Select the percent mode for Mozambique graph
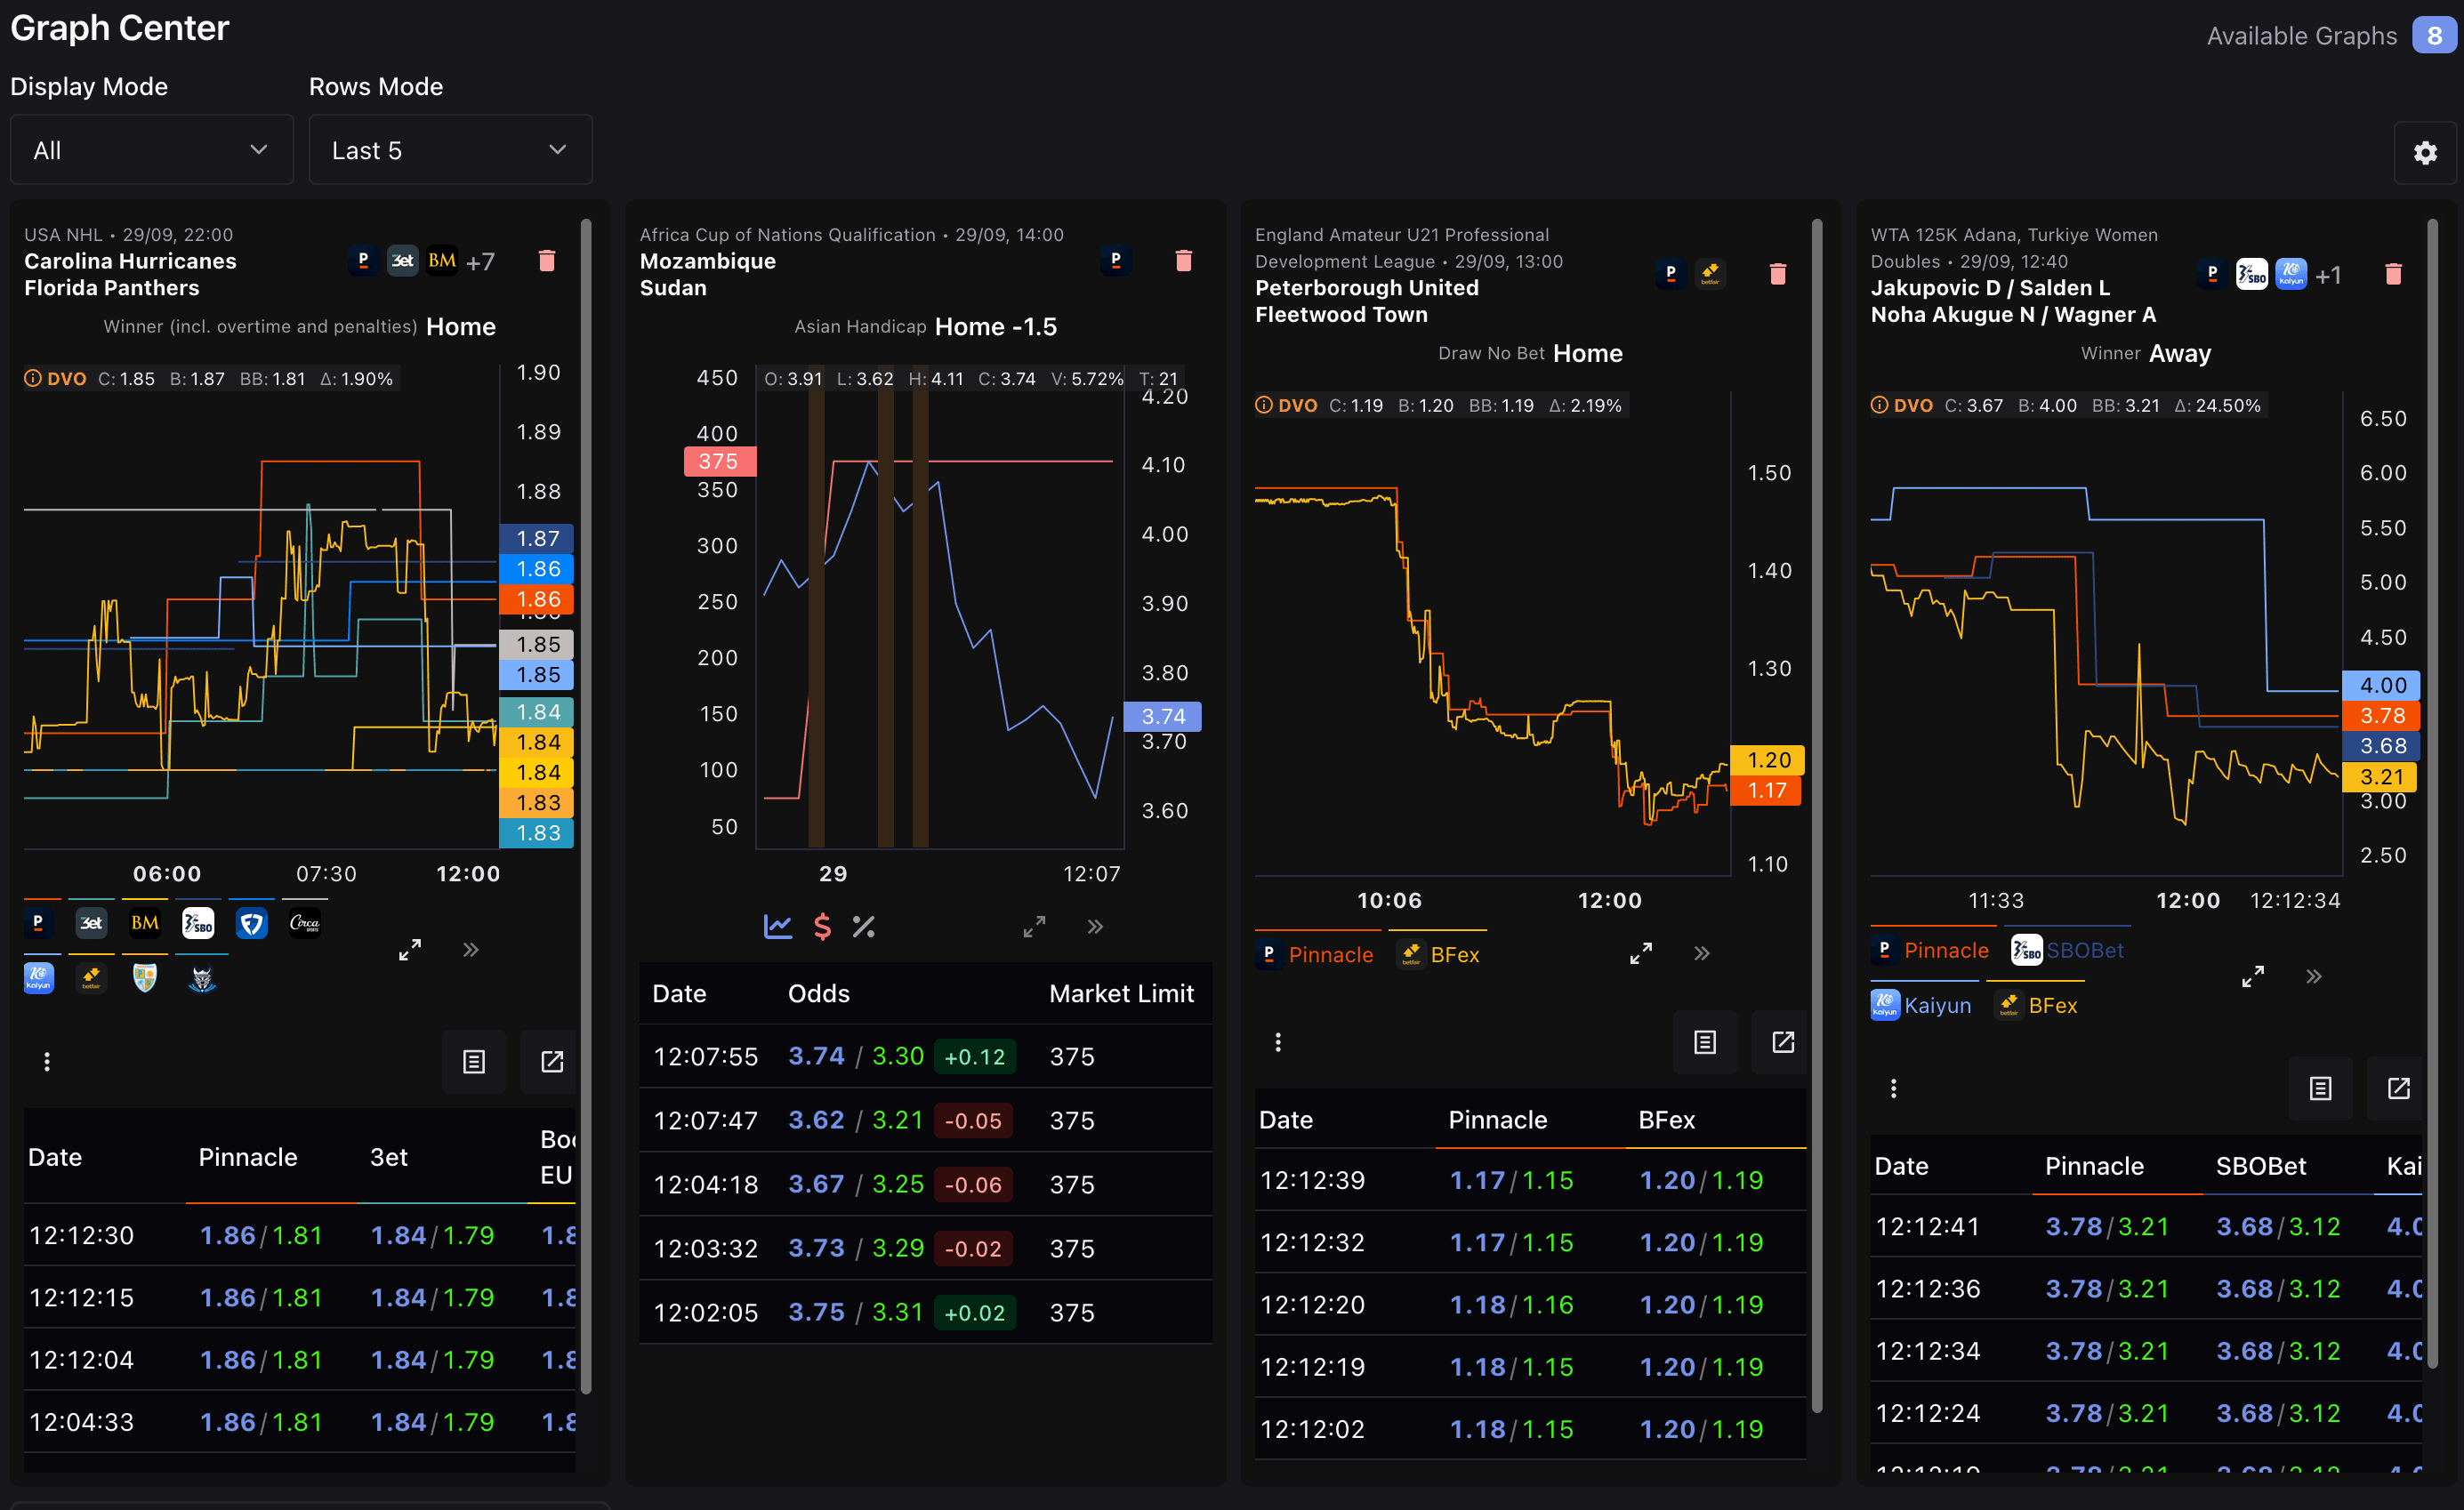Viewport: 2464px width, 1510px height. 863,926
